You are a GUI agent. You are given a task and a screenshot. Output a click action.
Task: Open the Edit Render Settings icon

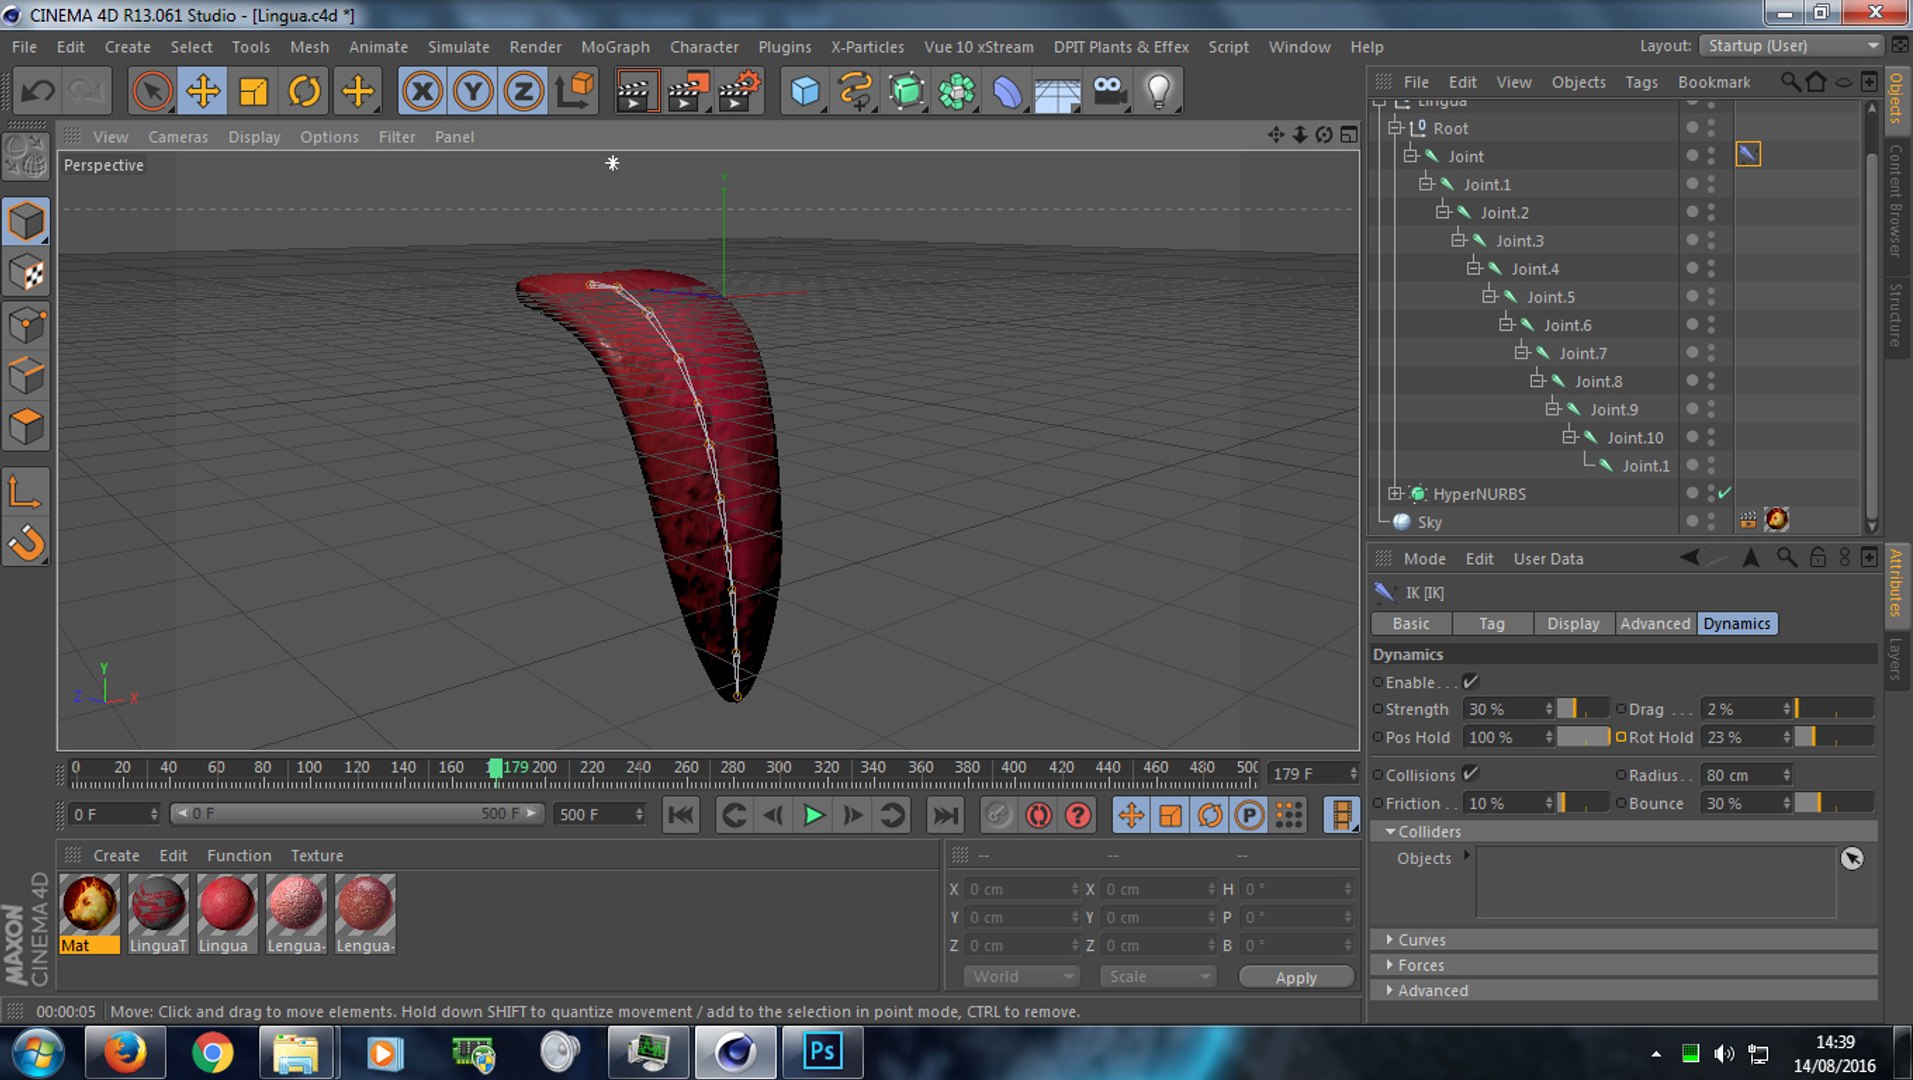pos(739,92)
